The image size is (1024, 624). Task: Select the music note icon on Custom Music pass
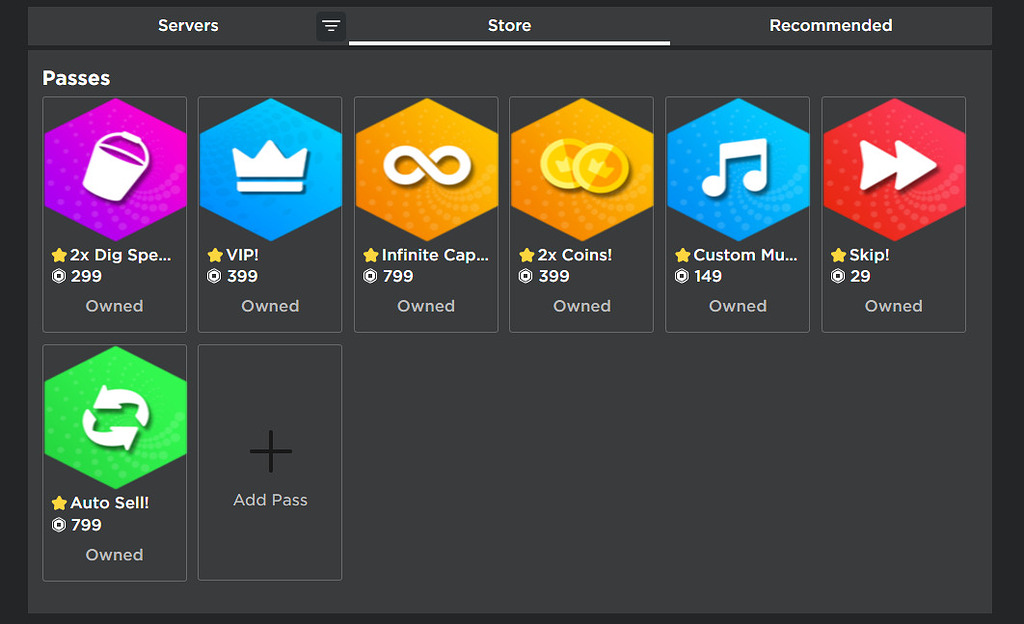coord(737,166)
